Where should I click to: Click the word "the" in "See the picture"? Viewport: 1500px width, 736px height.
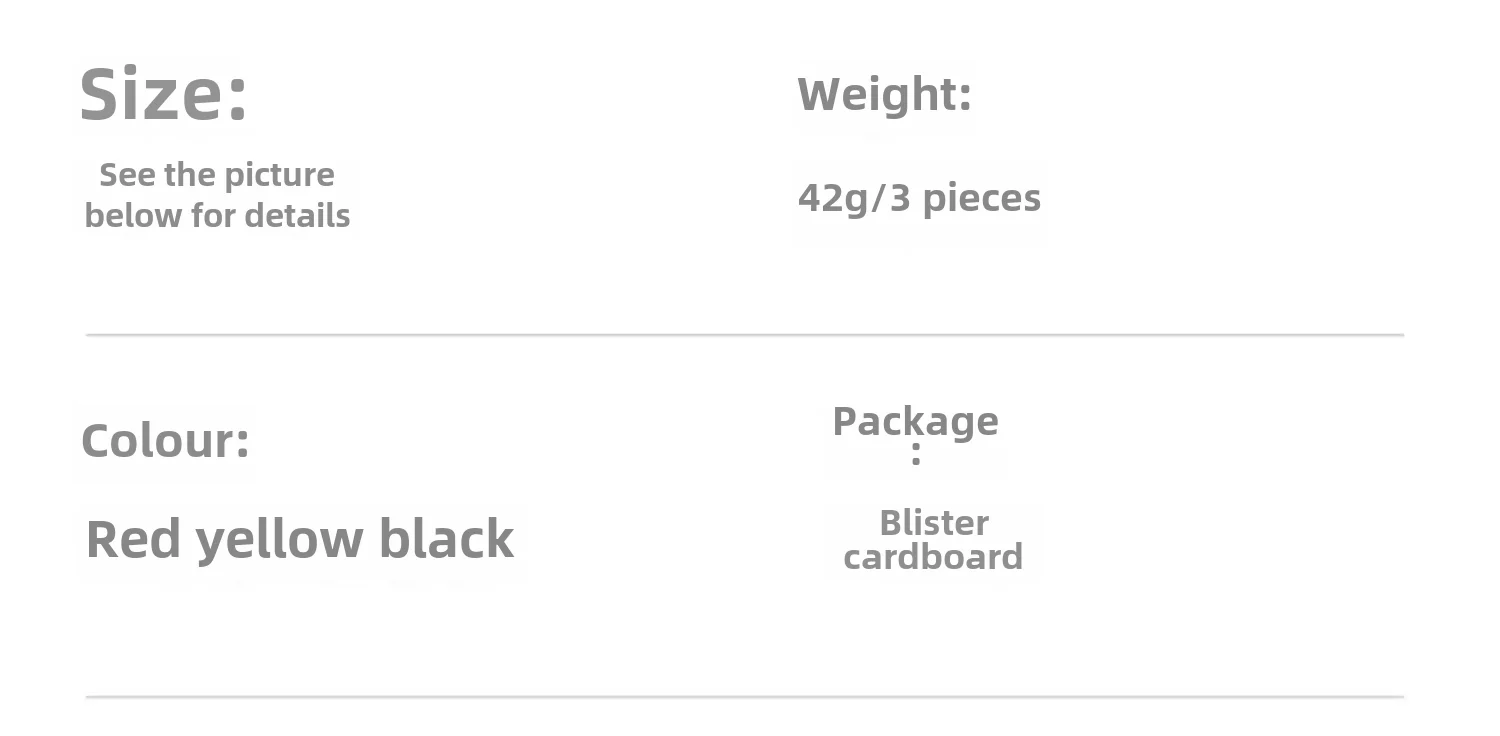[190, 175]
